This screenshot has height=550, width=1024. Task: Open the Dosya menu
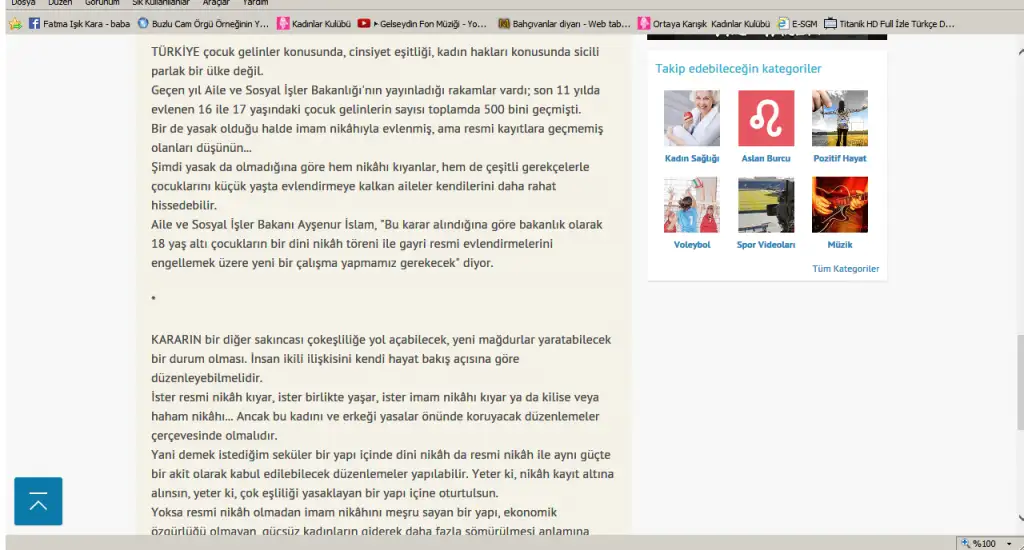23,3
